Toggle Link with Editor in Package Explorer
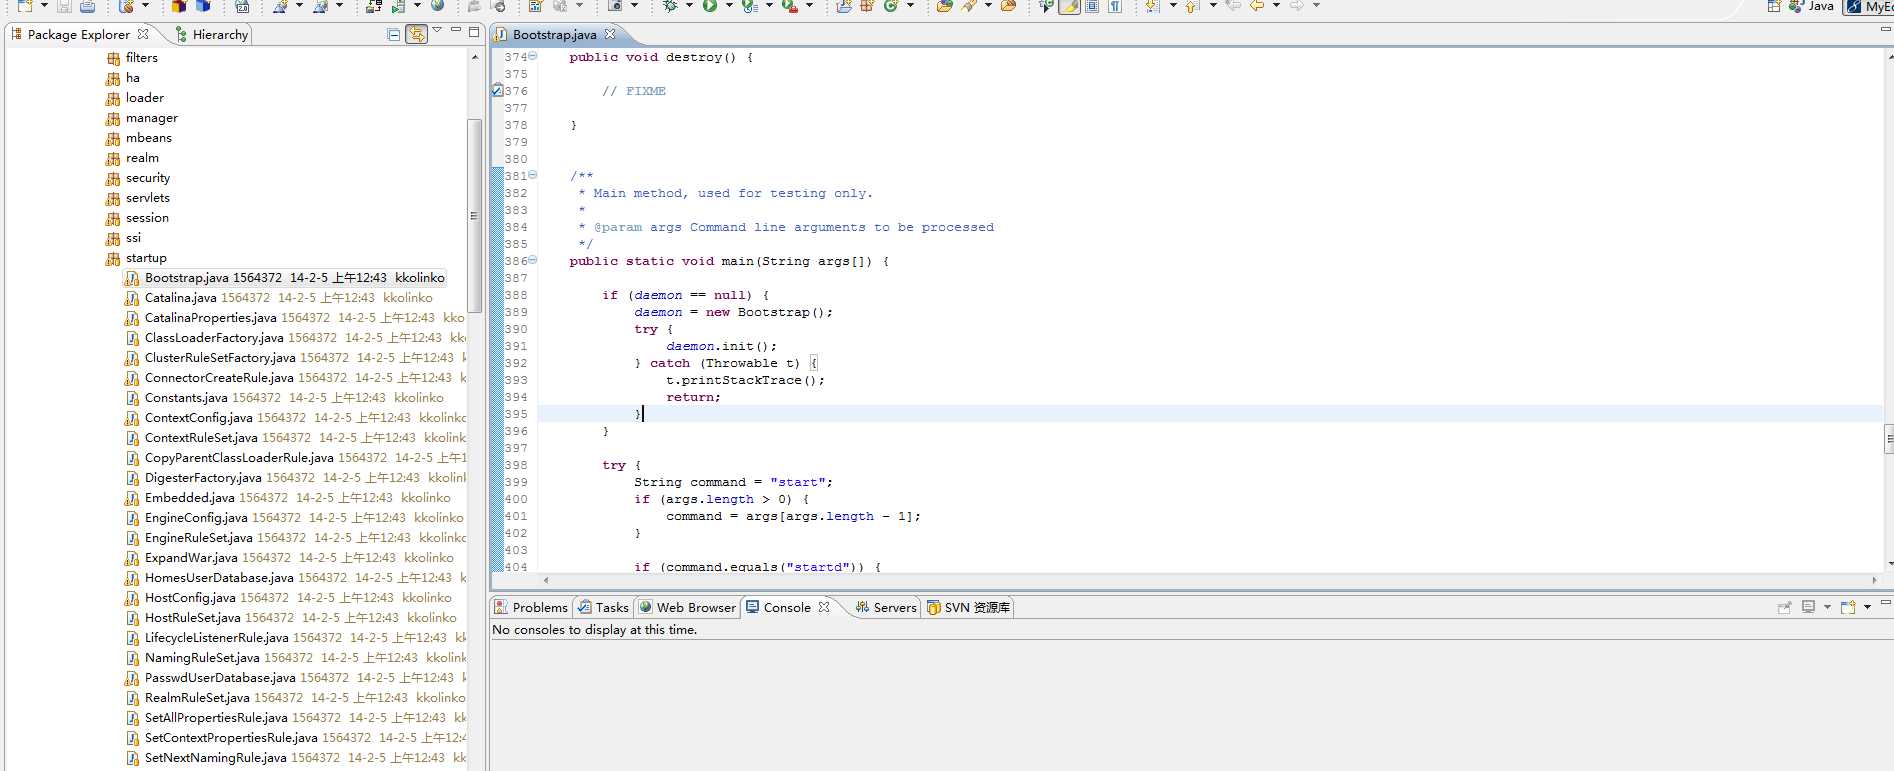The height and width of the screenshot is (771, 1894). pyautogui.click(x=416, y=34)
